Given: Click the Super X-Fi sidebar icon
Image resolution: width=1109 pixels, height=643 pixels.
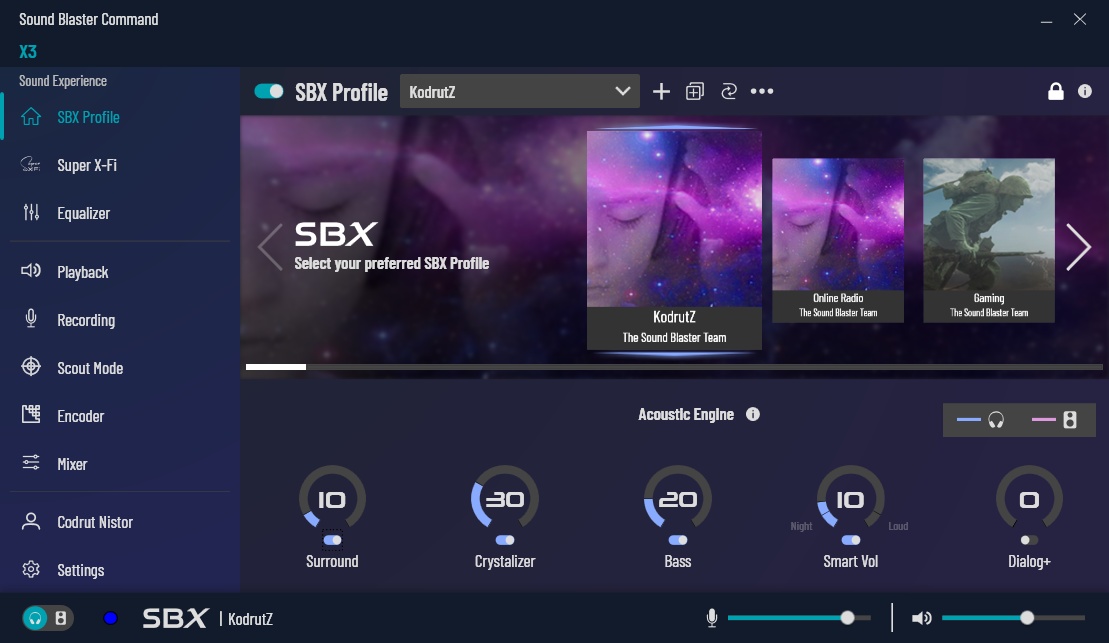Looking at the screenshot, I should tap(30, 164).
